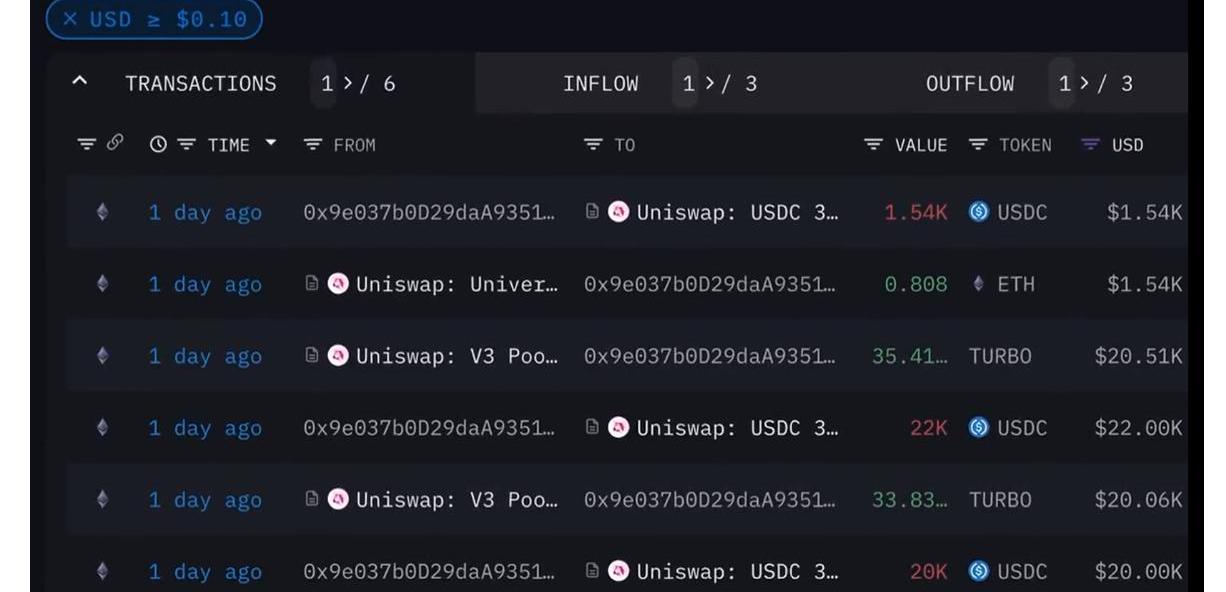
Task: Open the filter icon for From column
Action: (313, 145)
